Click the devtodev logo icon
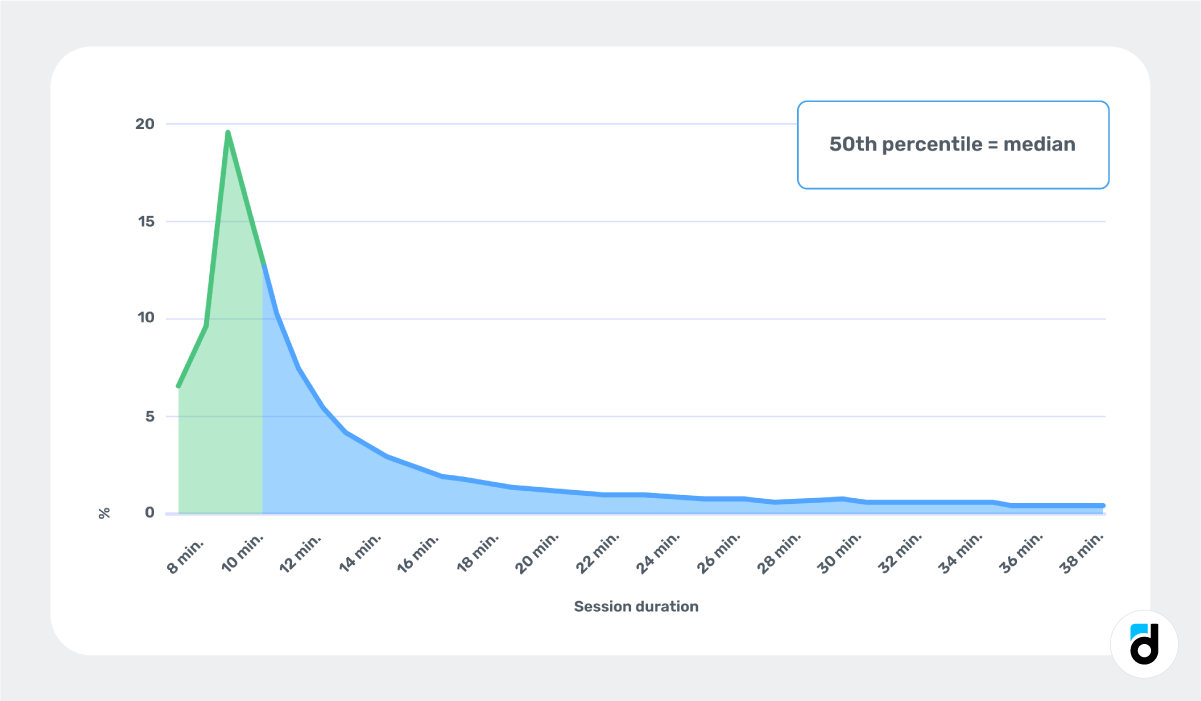Screen dimensions: 1201x701 point(1144,643)
